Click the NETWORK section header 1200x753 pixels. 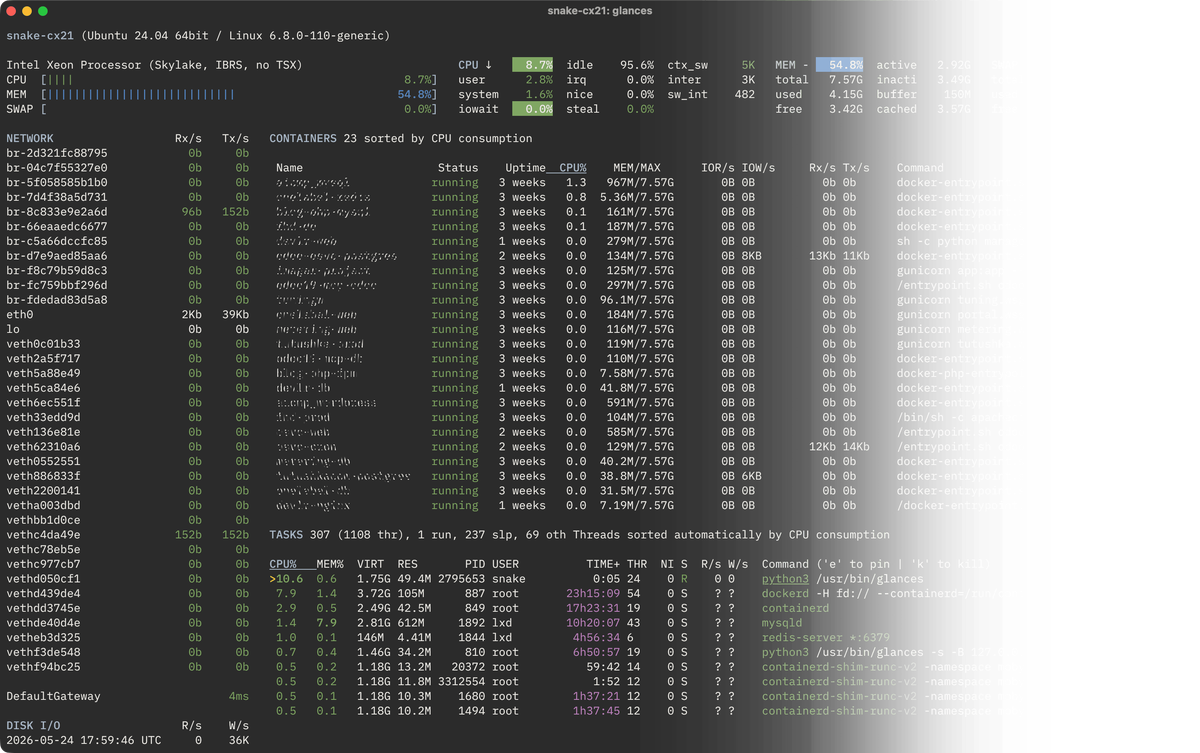pyautogui.click(x=30, y=139)
